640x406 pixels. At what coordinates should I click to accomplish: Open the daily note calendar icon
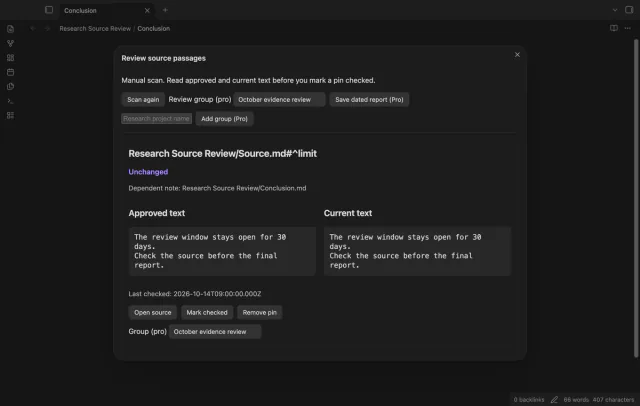click(x=11, y=72)
